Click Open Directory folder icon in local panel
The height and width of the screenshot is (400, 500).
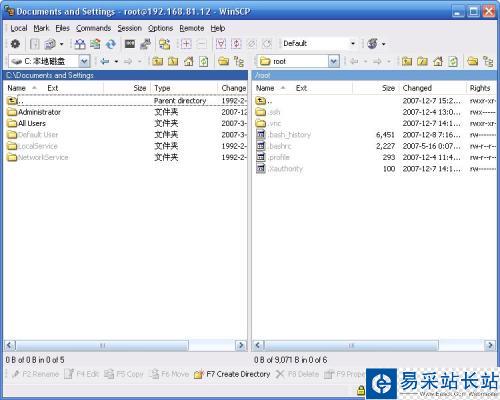click(x=224, y=61)
